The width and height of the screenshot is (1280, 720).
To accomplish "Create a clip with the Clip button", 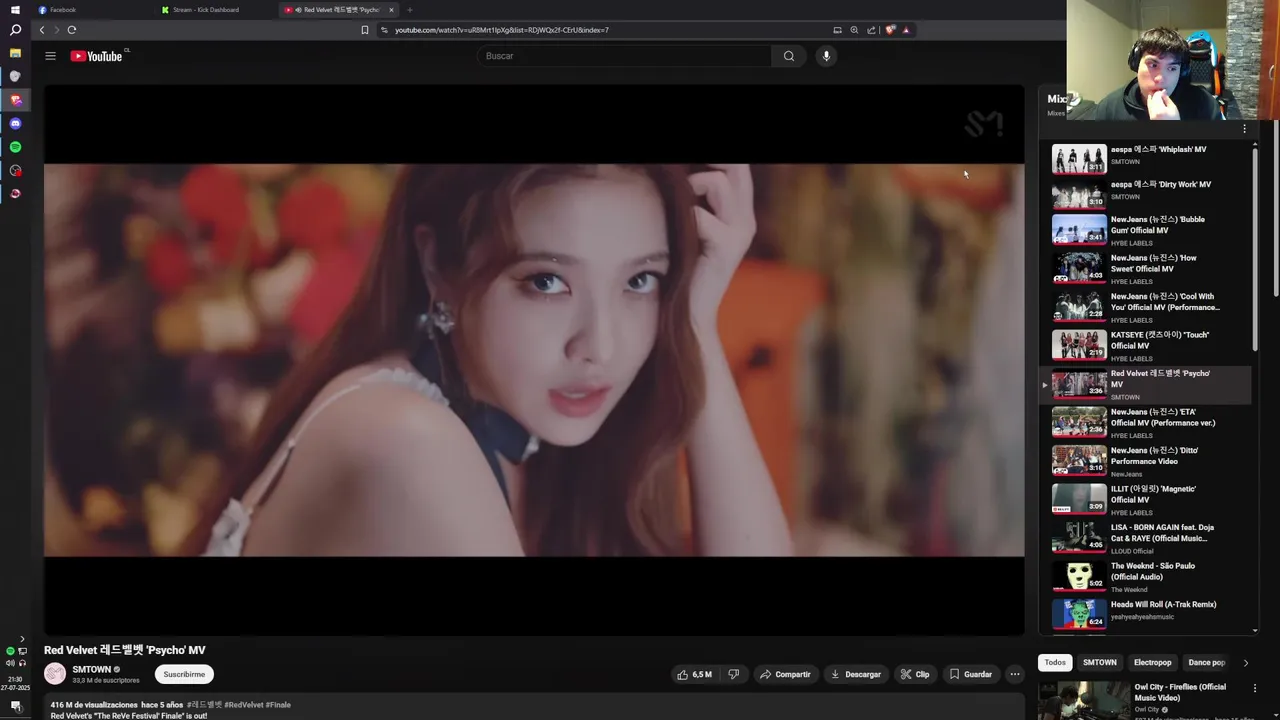I will 915,674.
